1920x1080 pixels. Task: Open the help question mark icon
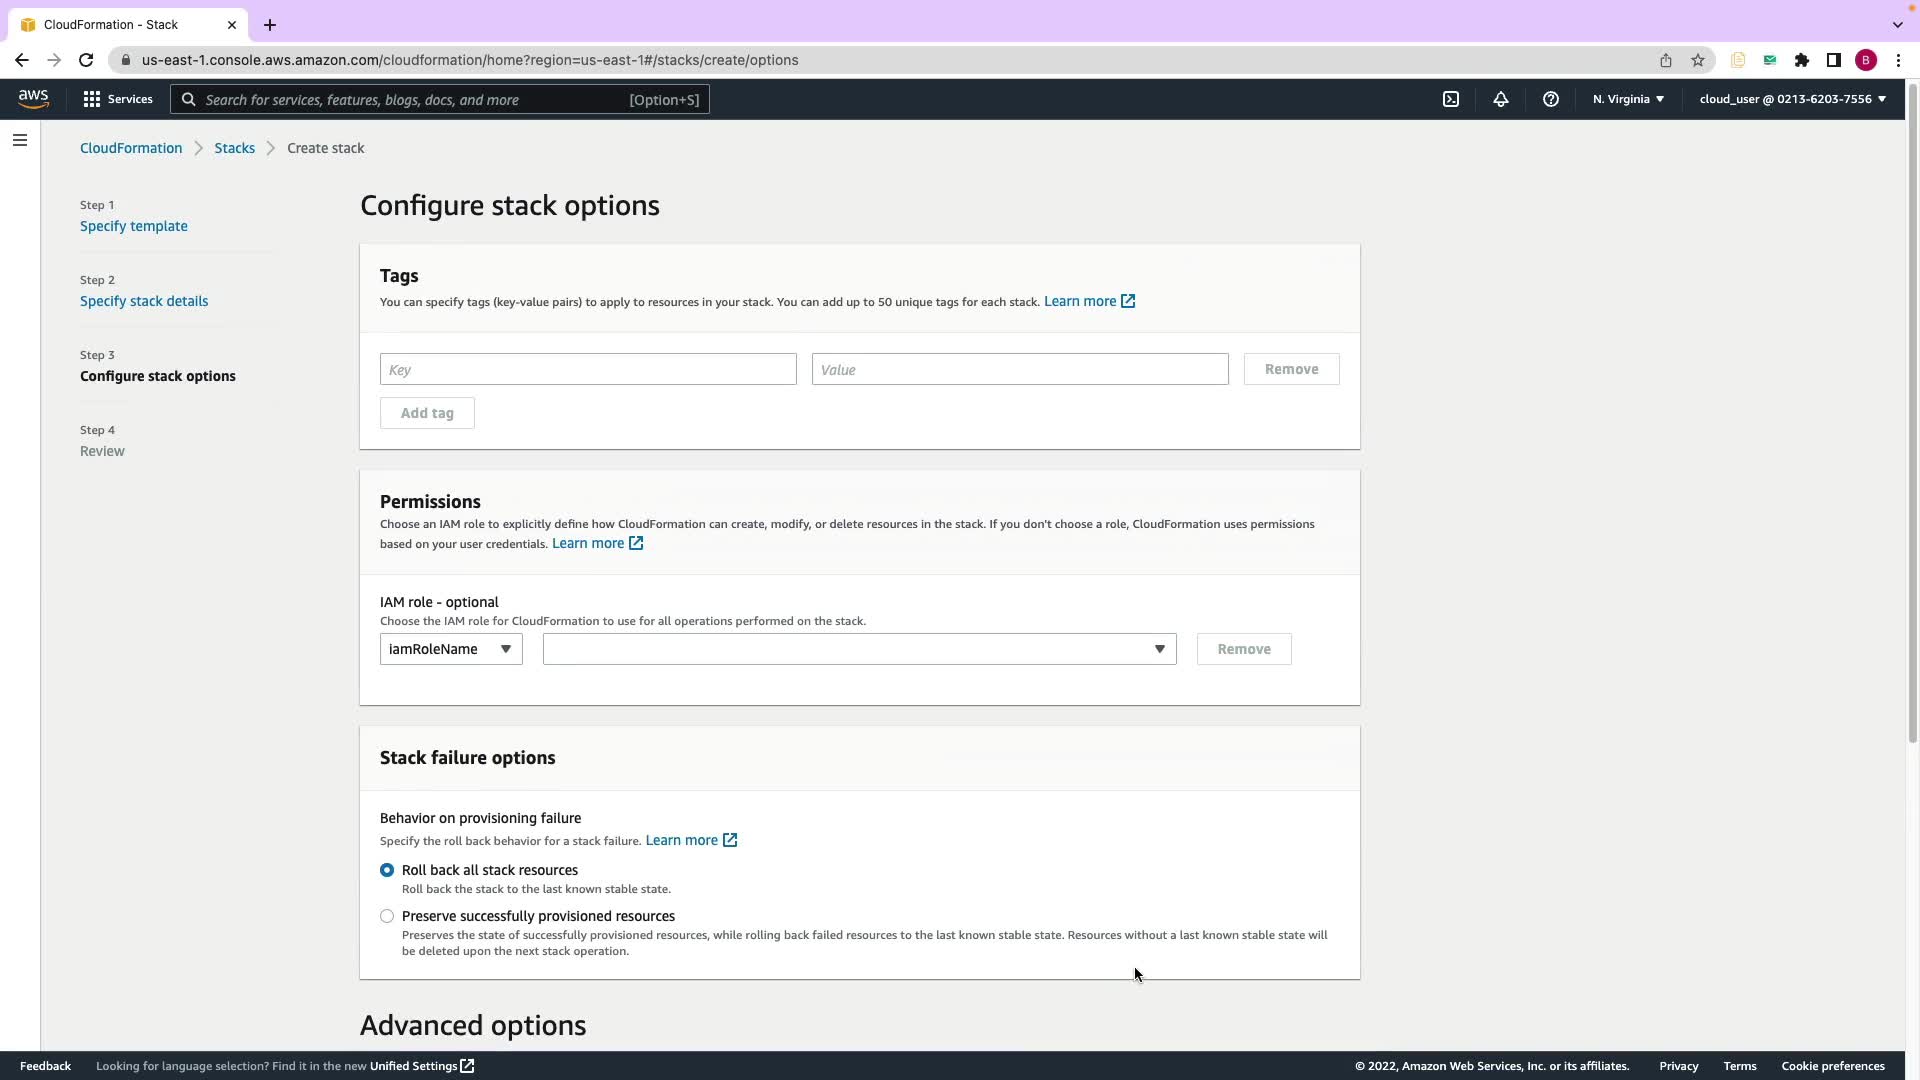(1551, 99)
